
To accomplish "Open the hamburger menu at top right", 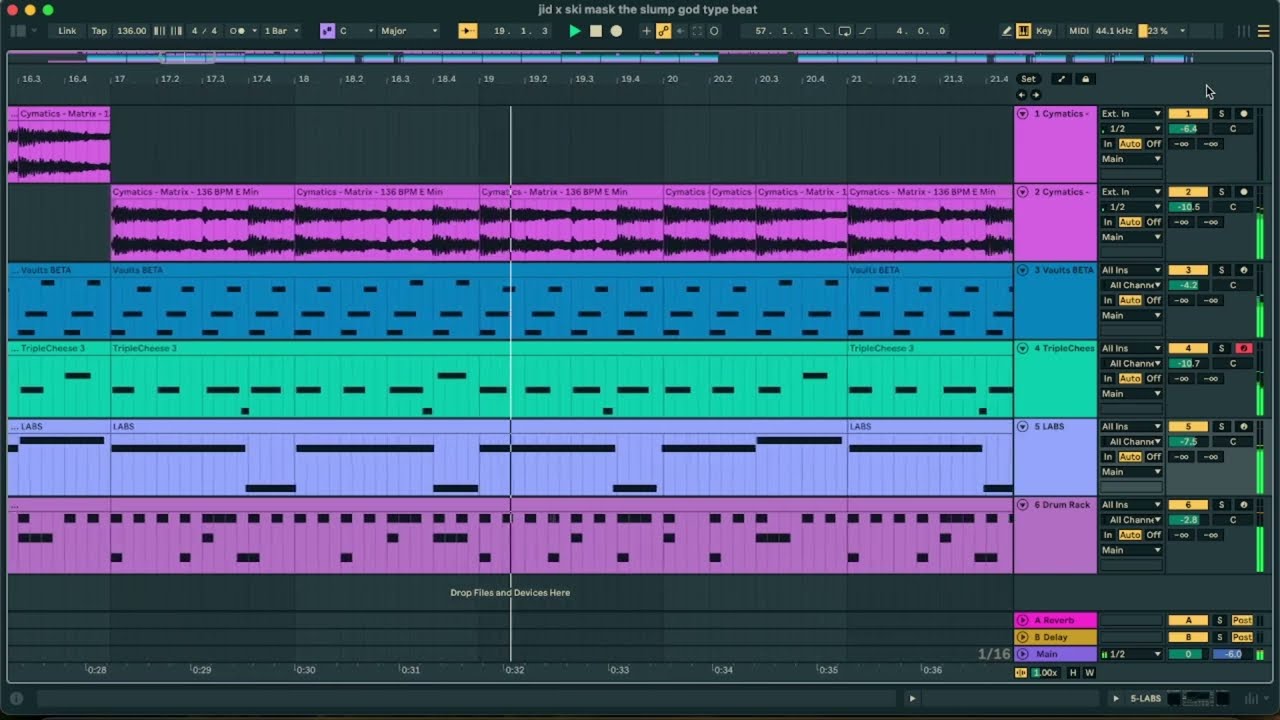I will coord(1263,31).
